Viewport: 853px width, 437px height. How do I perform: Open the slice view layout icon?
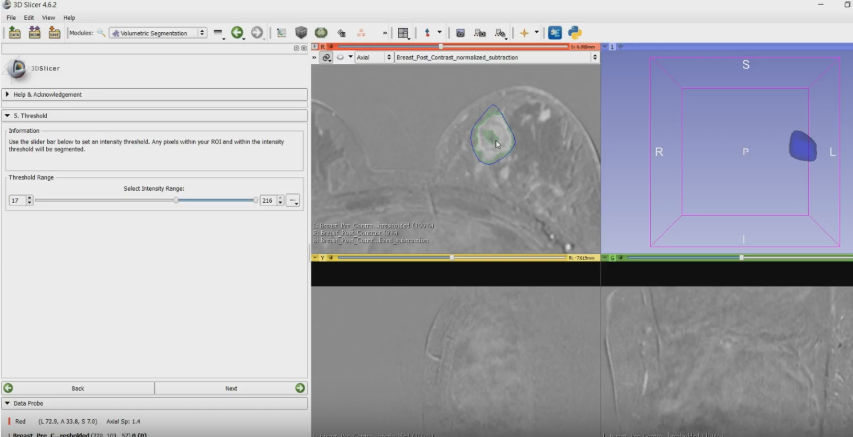click(x=403, y=33)
